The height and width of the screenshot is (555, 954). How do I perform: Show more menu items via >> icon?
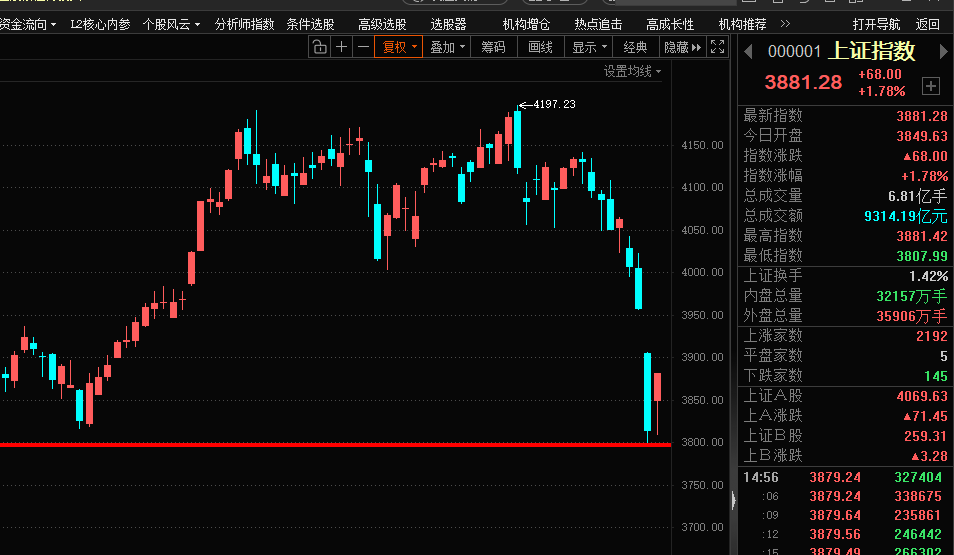pos(784,23)
